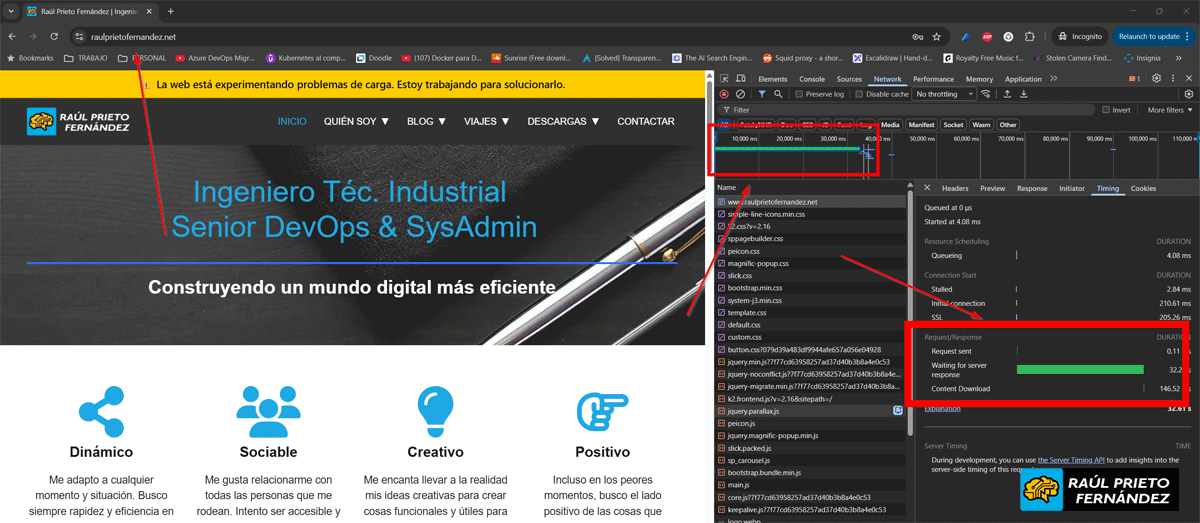Switch to the Console tab
1200x523 pixels.
pos(812,79)
